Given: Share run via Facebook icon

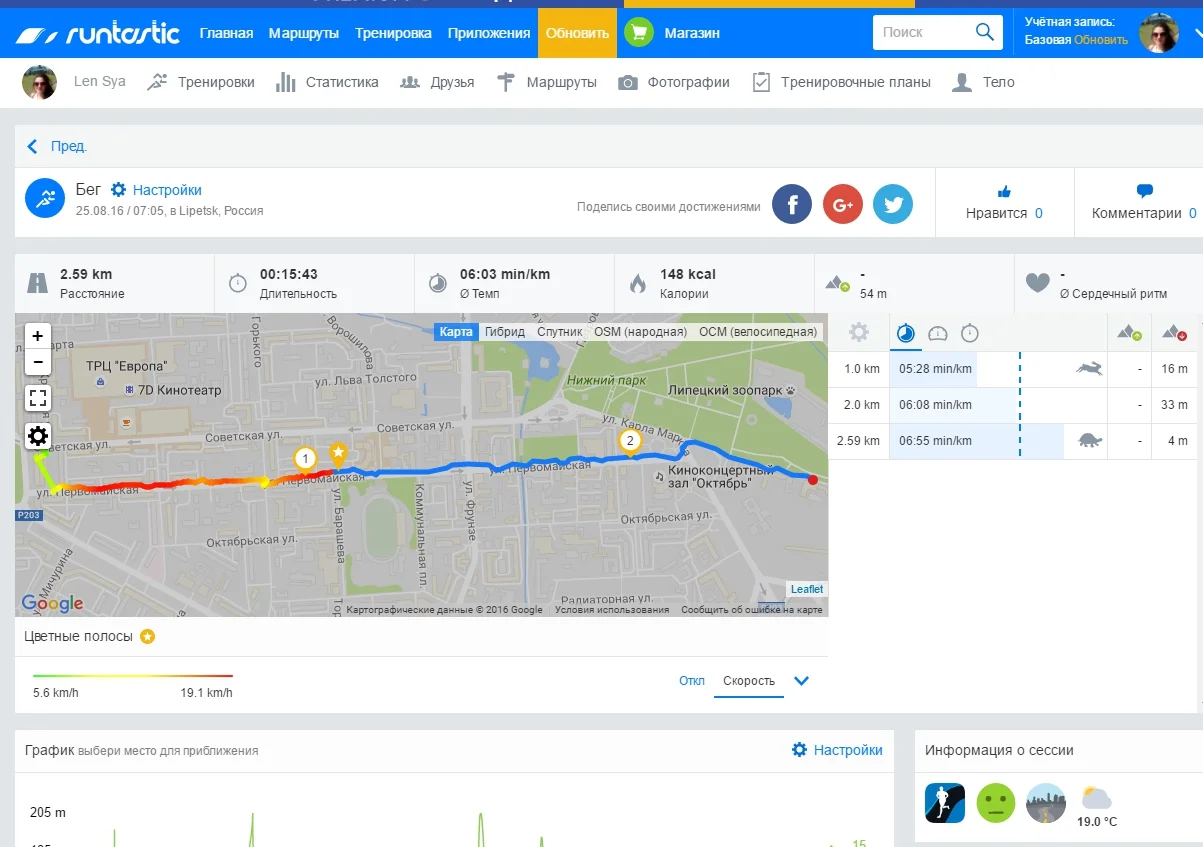Looking at the screenshot, I should coord(792,204).
